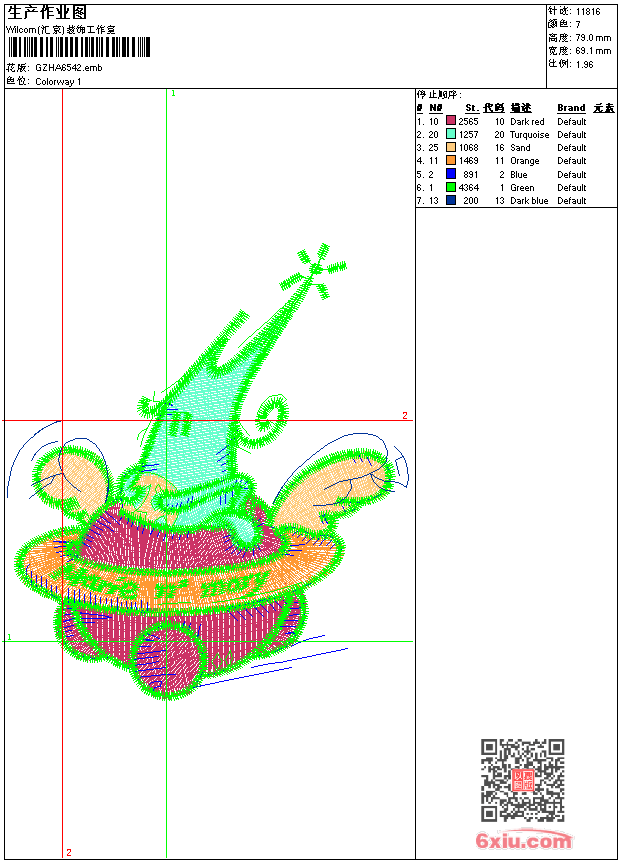Click the embroidery hat design preview
Screen dimensions: 620x860
[x=207, y=473]
